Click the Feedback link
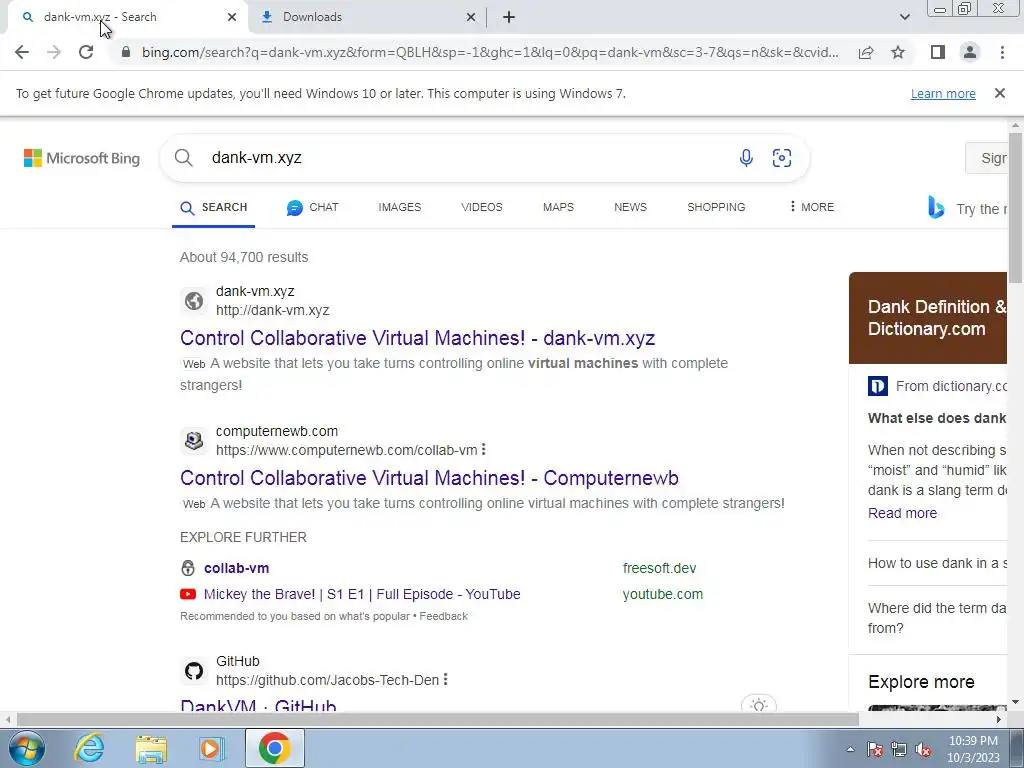 [x=443, y=616]
